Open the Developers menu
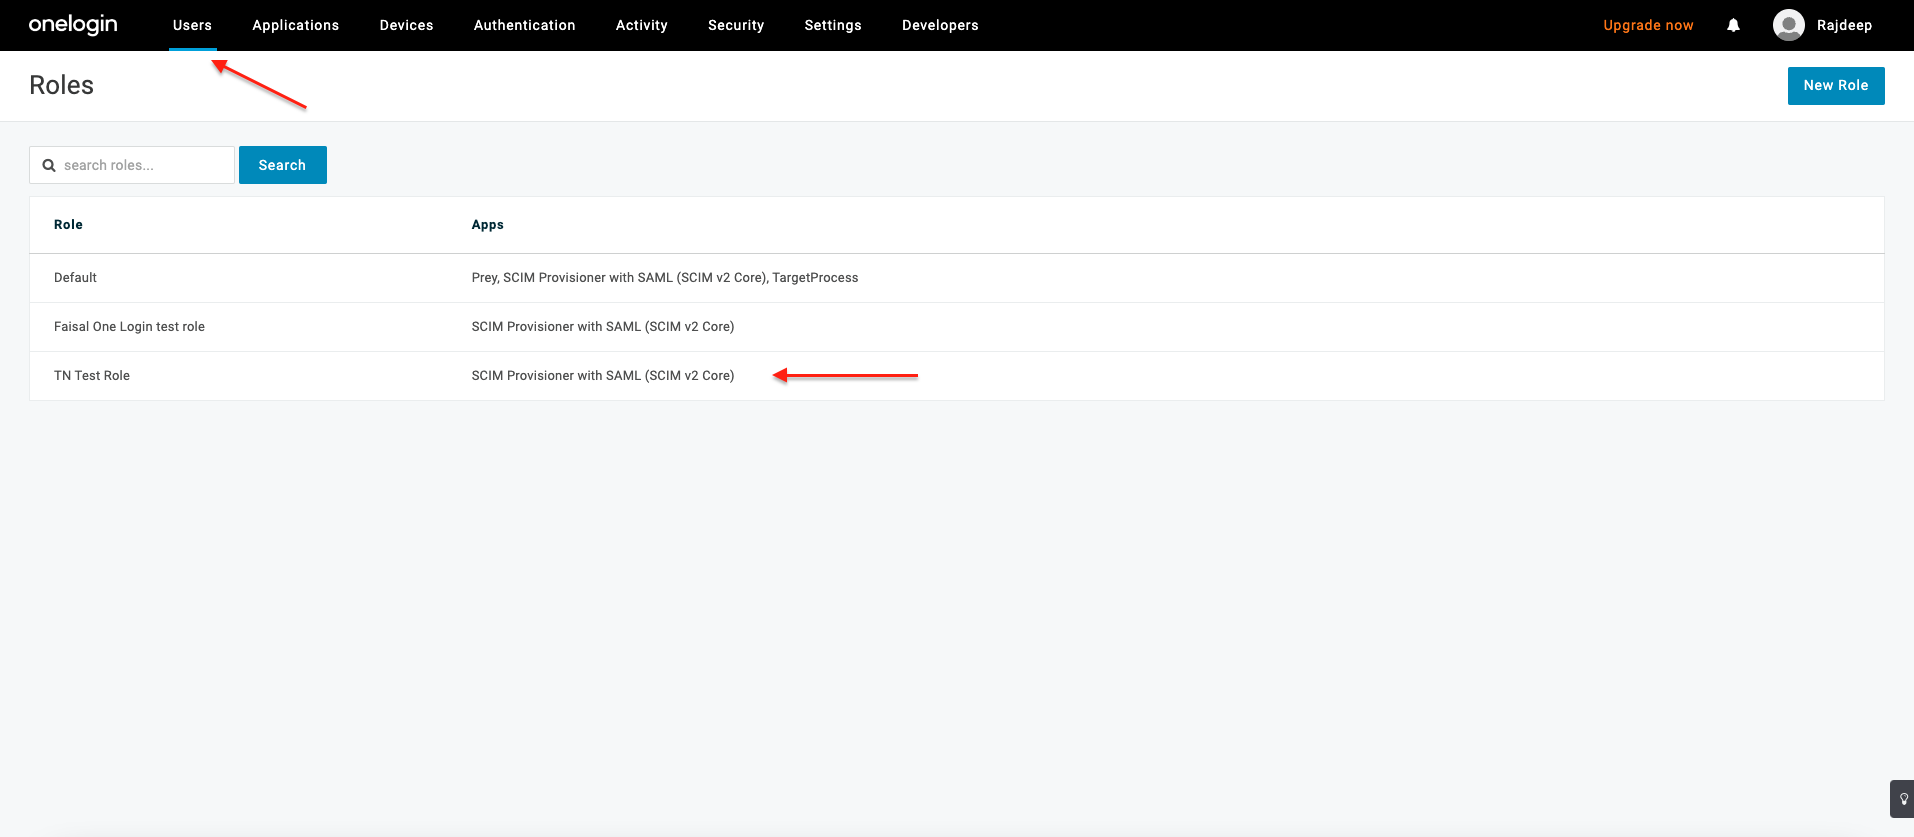1914x837 pixels. (939, 25)
